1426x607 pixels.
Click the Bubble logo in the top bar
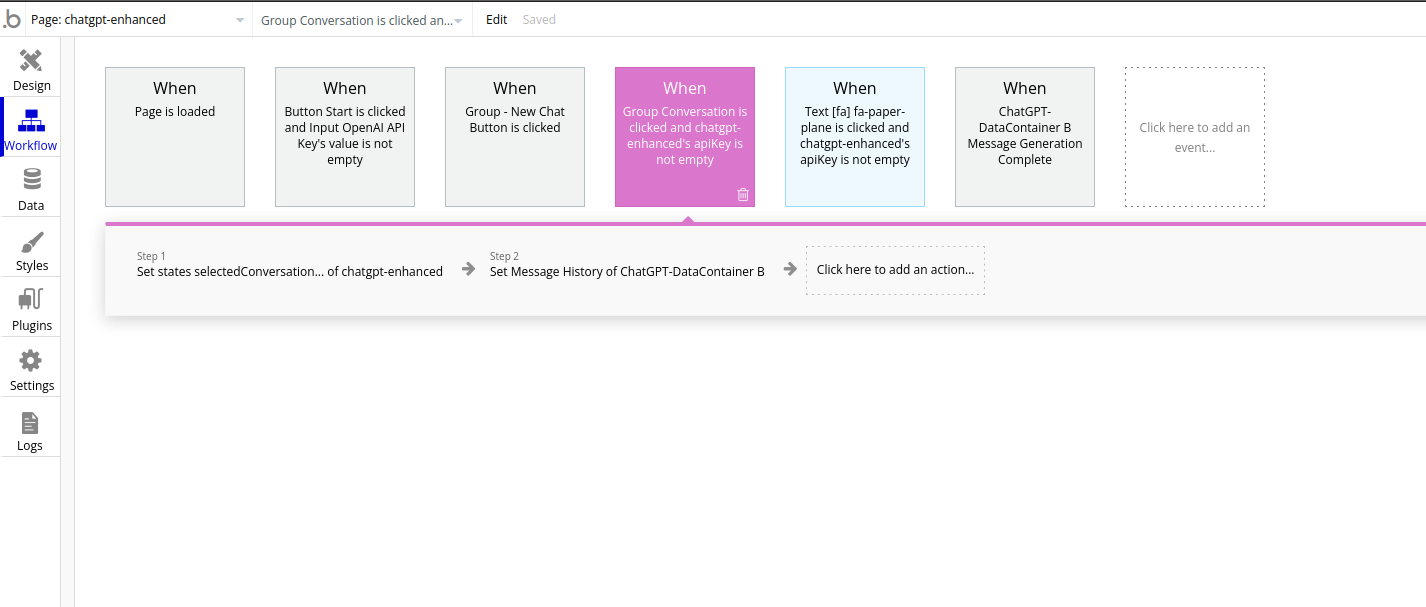(x=12, y=18)
